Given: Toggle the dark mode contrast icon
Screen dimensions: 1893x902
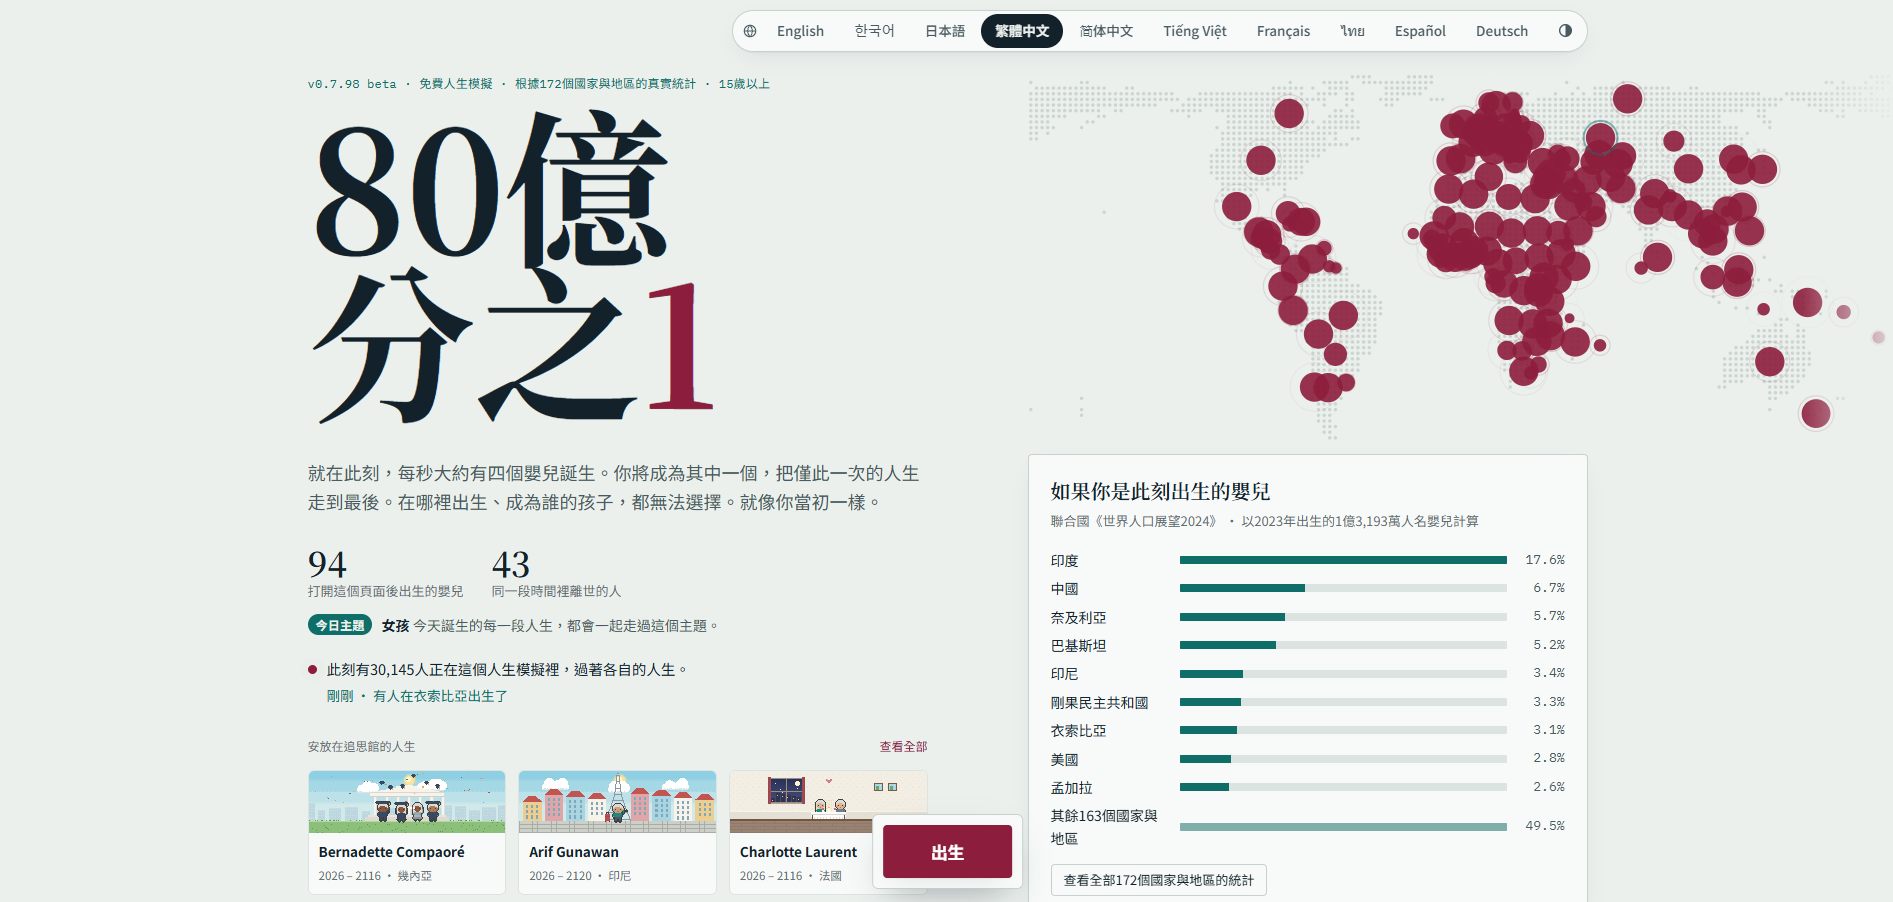Looking at the screenshot, I should click(x=1565, y=31).
